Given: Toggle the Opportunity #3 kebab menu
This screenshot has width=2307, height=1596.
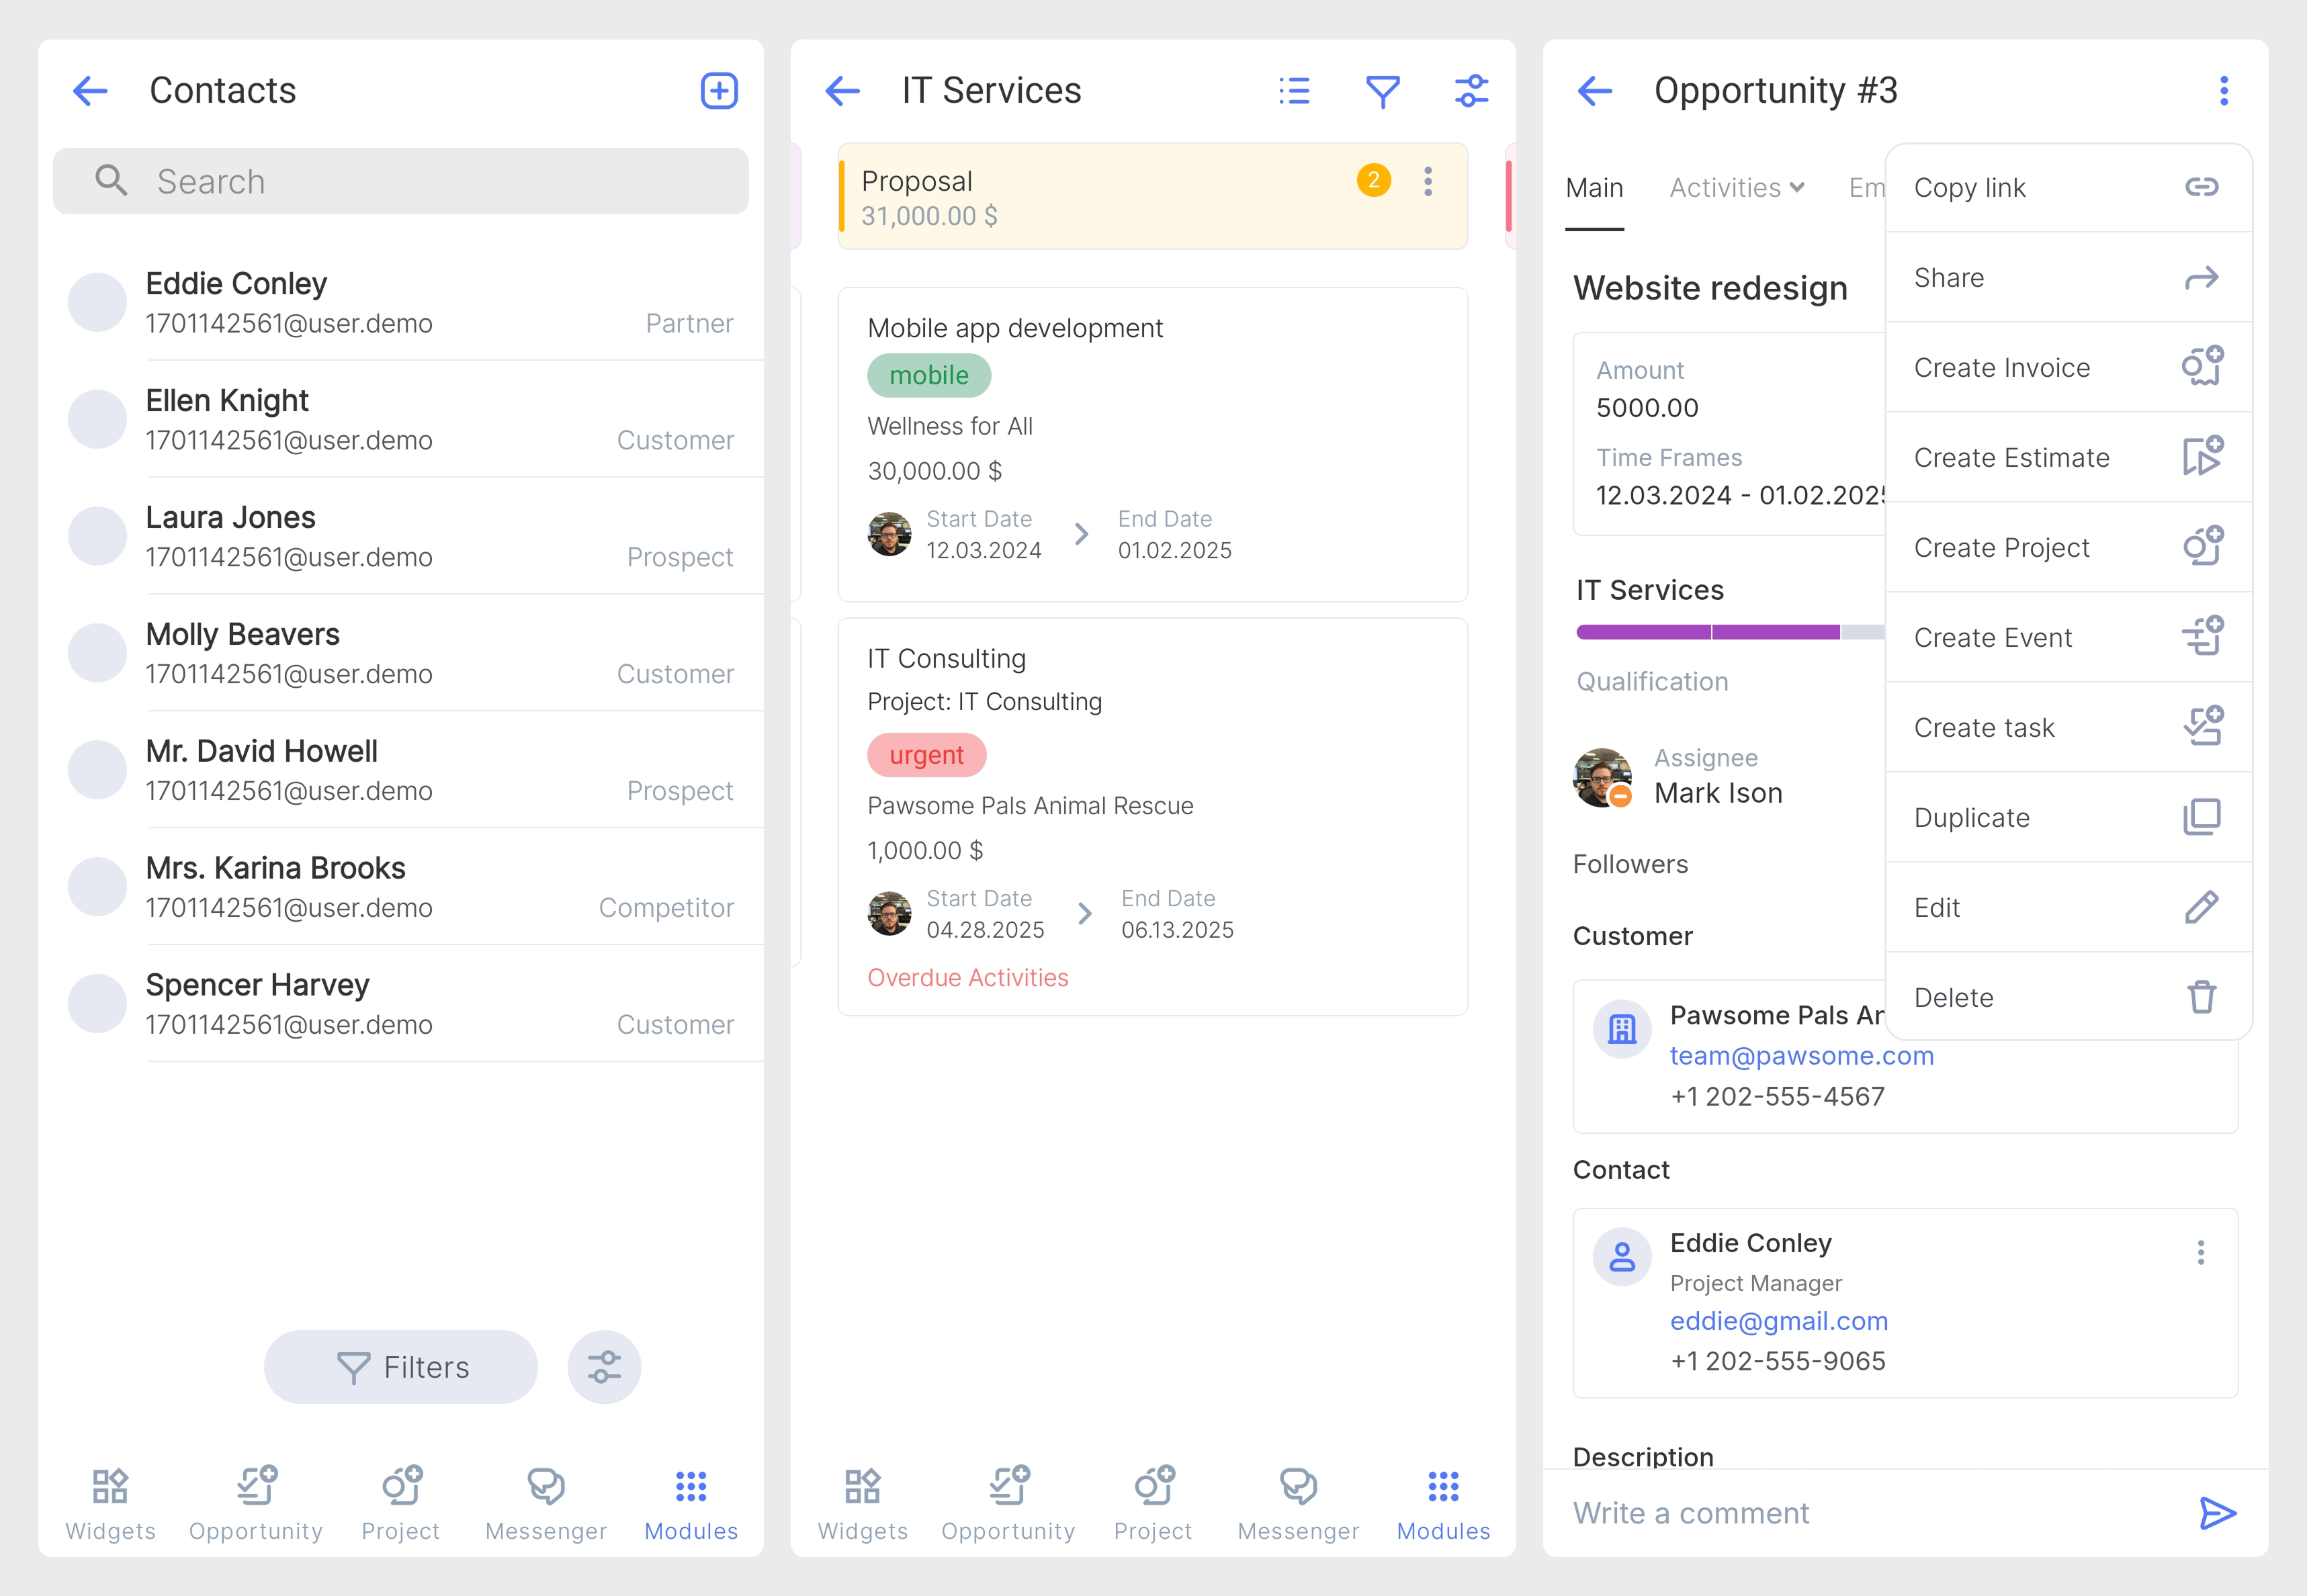Looking at the screenshot, I should [x=2224, y=91].
